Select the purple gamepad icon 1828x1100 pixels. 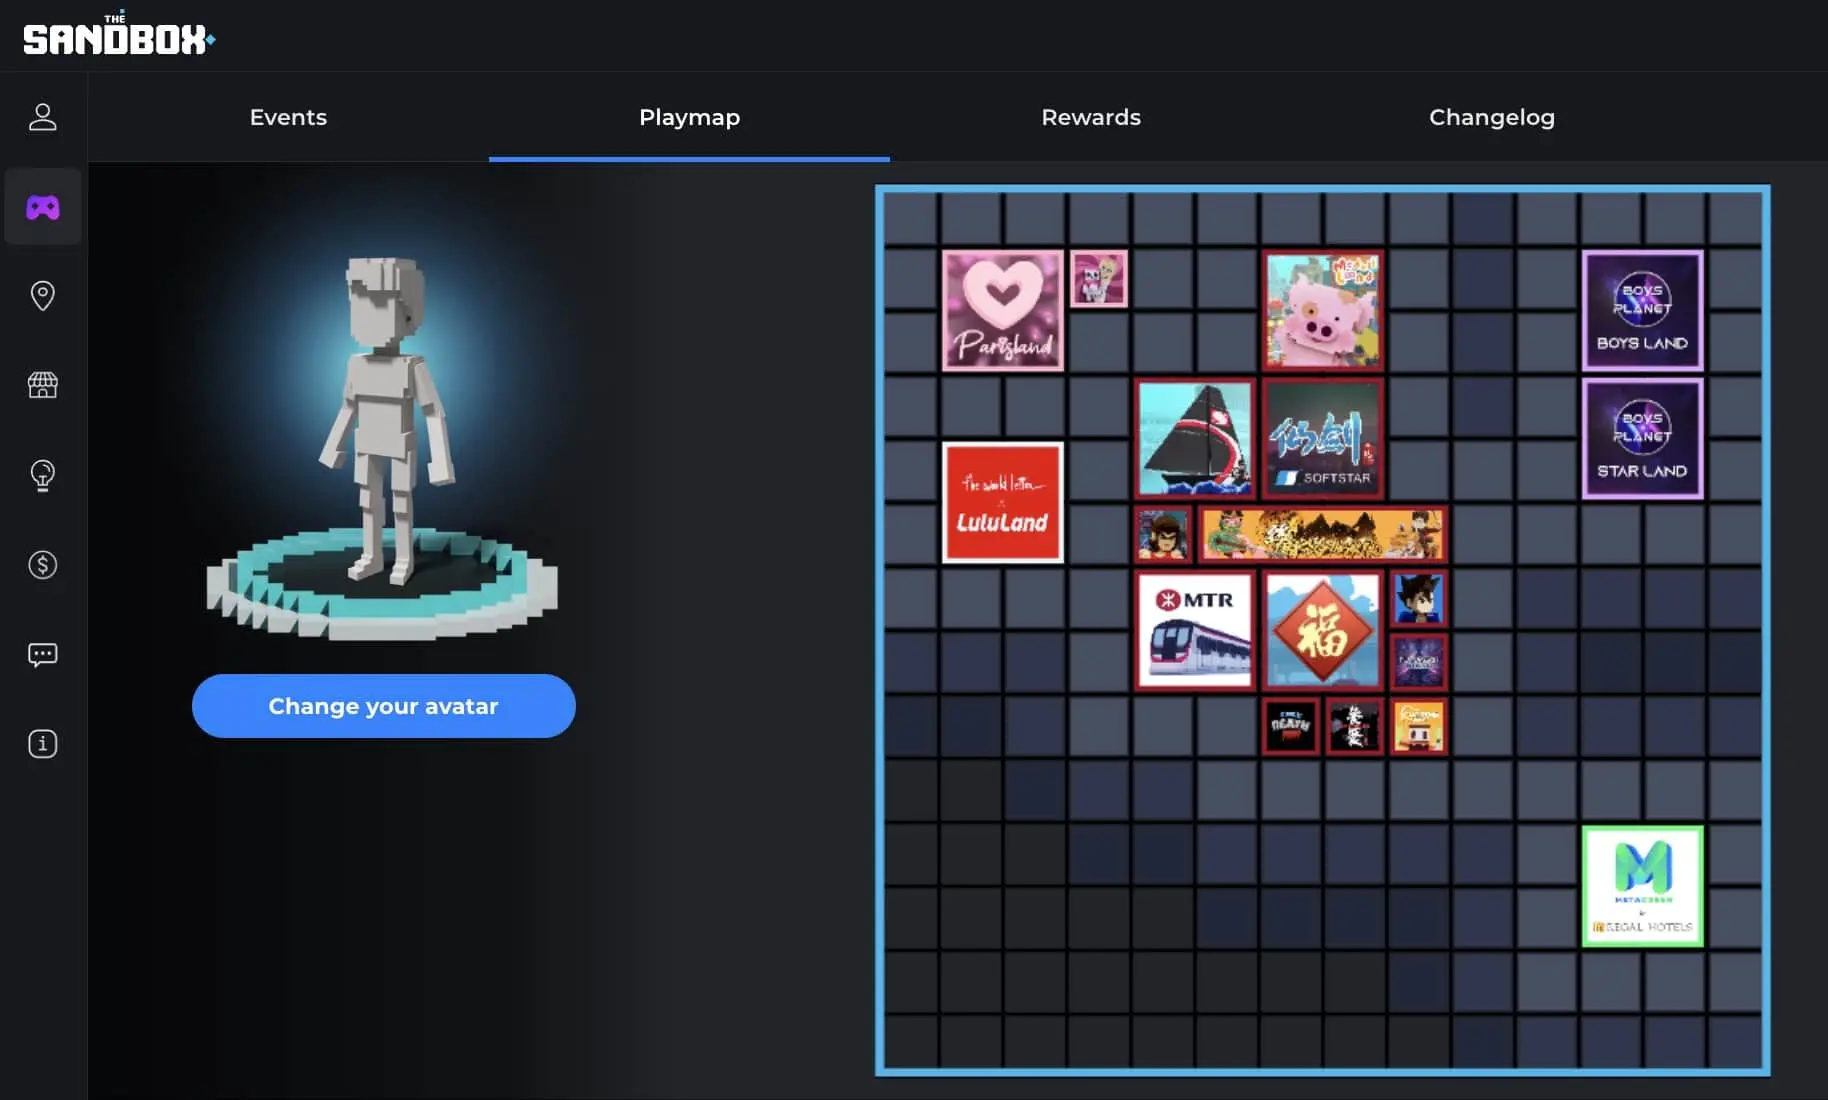[42, 207]
